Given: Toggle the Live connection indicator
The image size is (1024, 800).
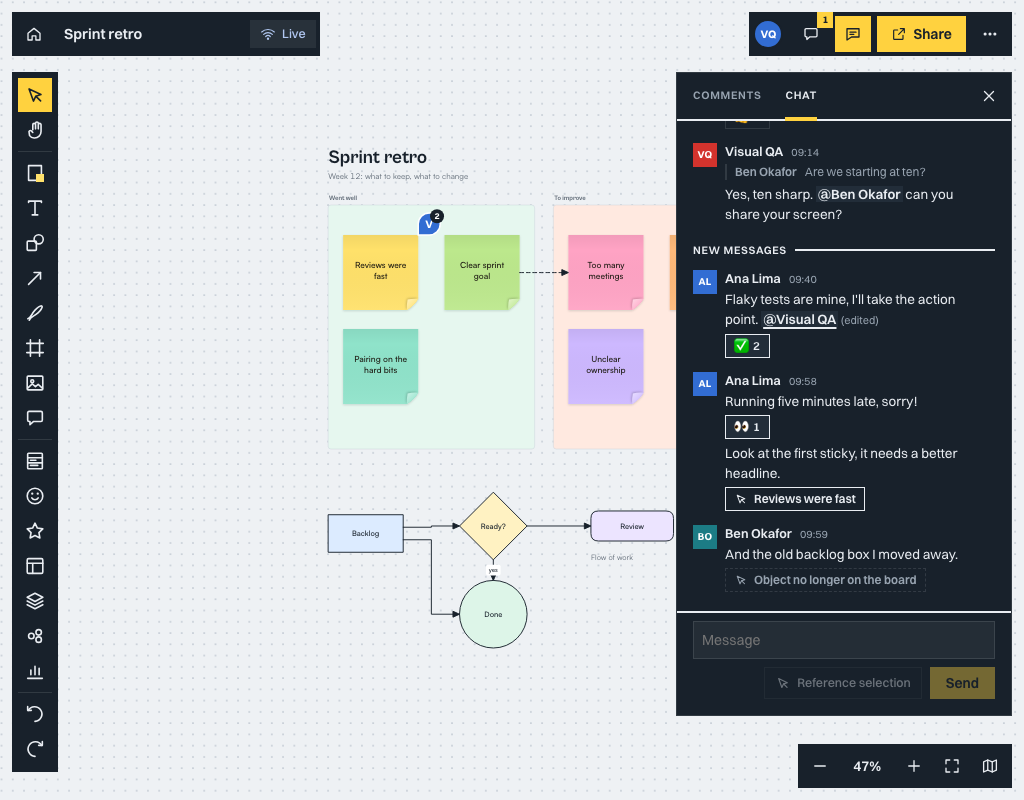Looking at the screenshot, I should [x=283, y=34].
